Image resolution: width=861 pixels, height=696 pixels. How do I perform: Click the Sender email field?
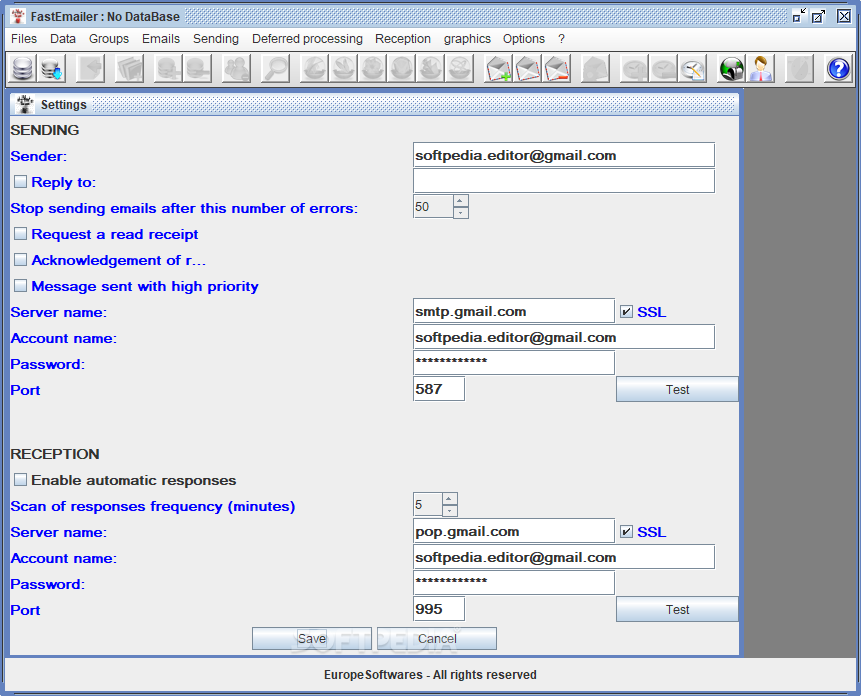point(563,155)
